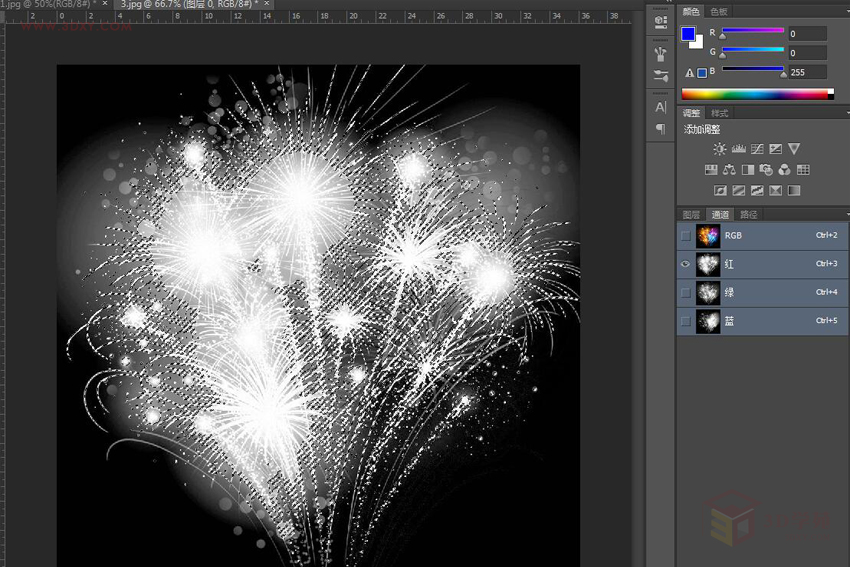The width and height of the screenshot is (850, 567).
Task: Add a Threshold adjustment
Action: coord(757,190)
